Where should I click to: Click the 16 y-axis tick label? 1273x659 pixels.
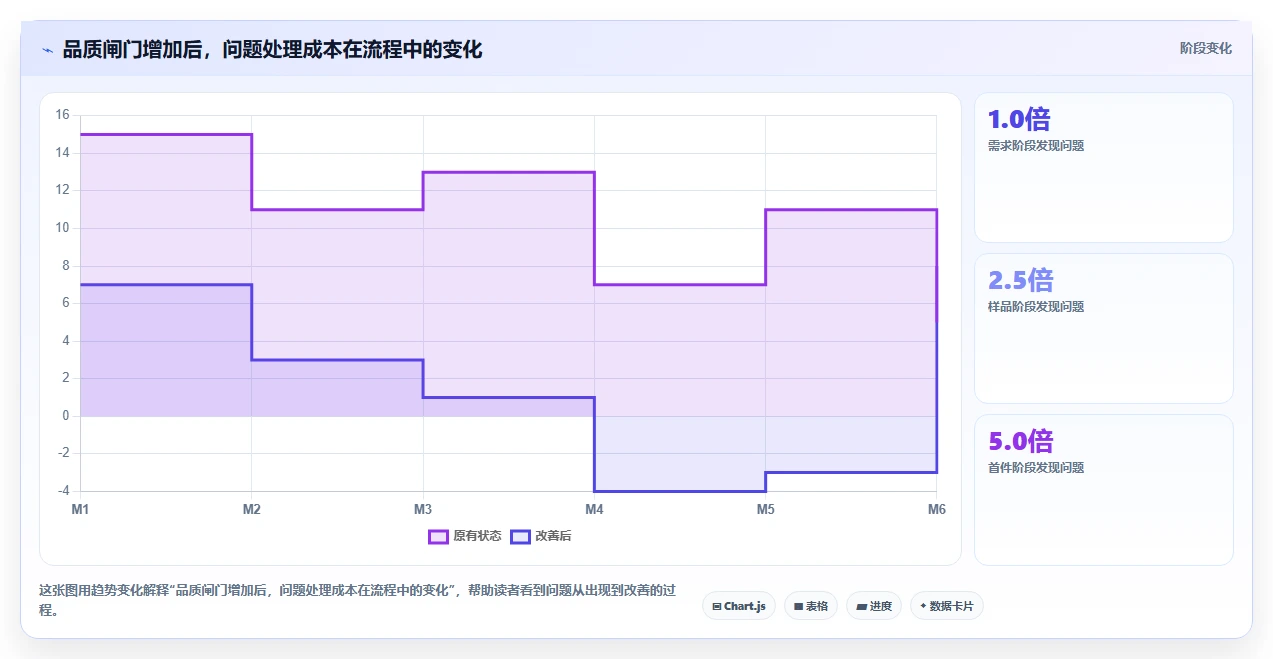62,115
